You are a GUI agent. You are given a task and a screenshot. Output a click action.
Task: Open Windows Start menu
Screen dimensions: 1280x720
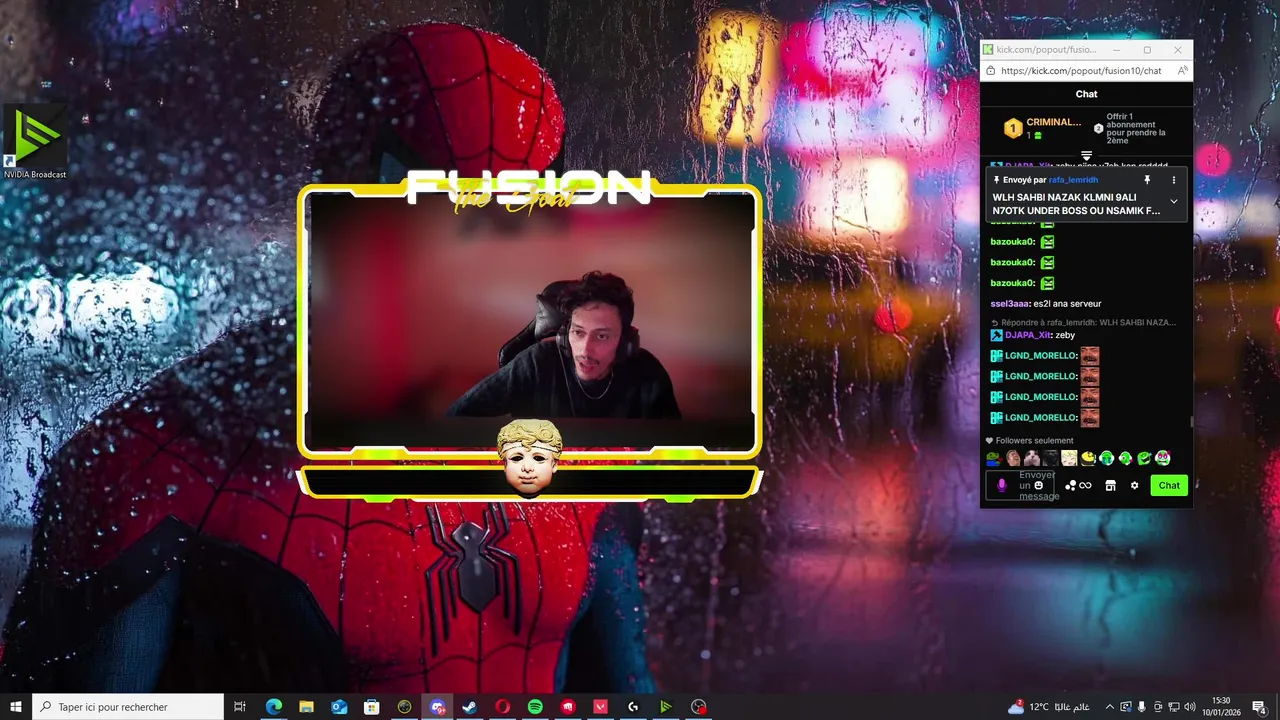[16, 707]
